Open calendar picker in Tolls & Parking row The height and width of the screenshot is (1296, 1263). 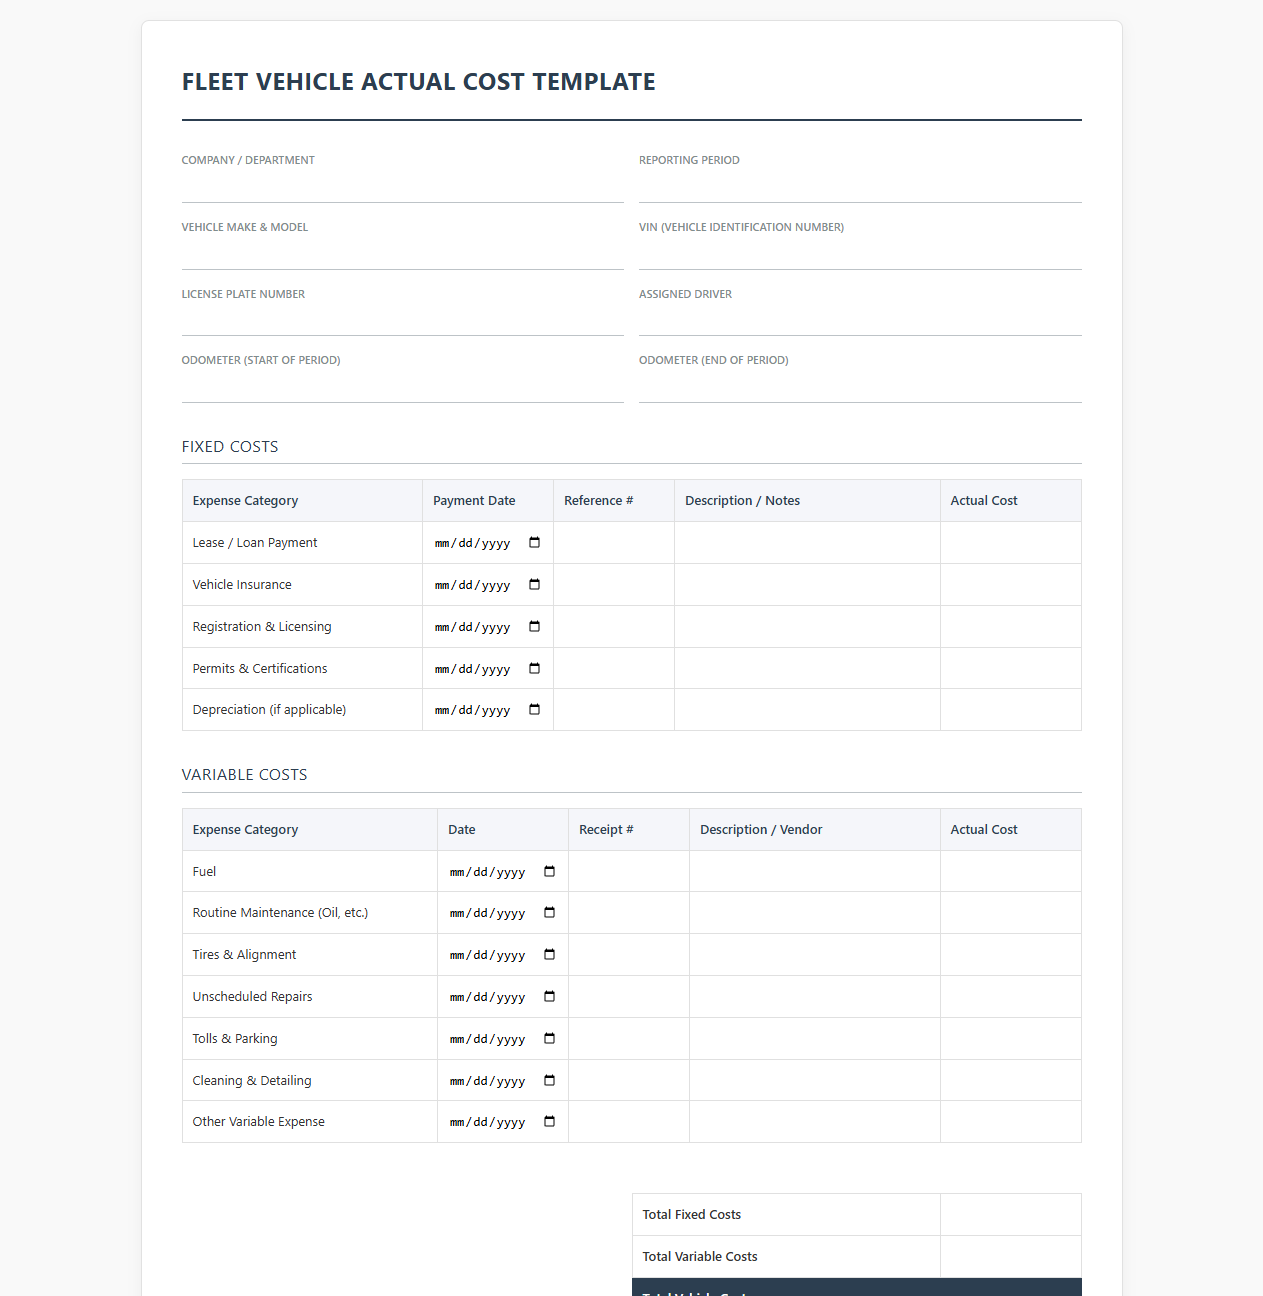coord(549,1039)
